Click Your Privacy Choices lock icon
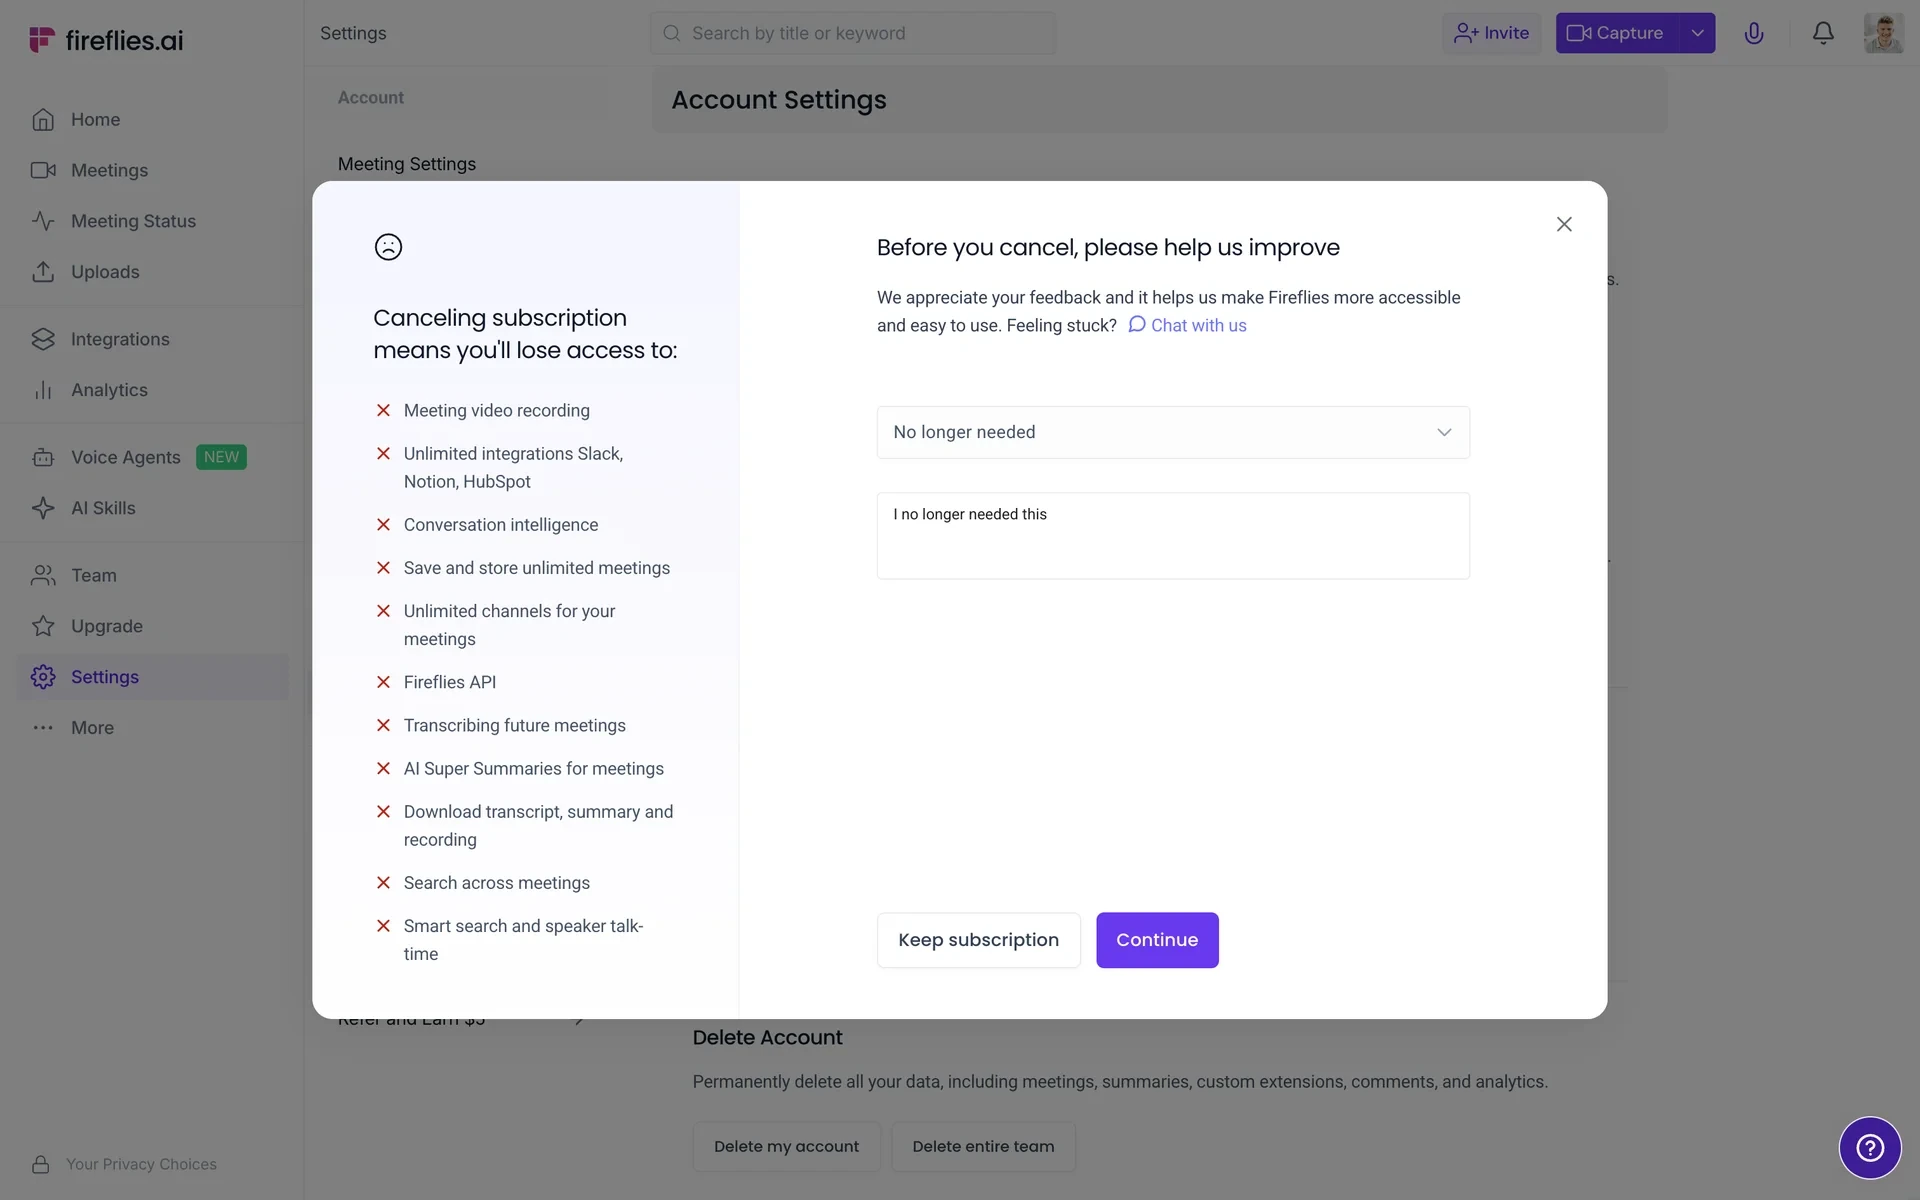This screenshot has height=1200, width=1920. (x=40, y=1164)
